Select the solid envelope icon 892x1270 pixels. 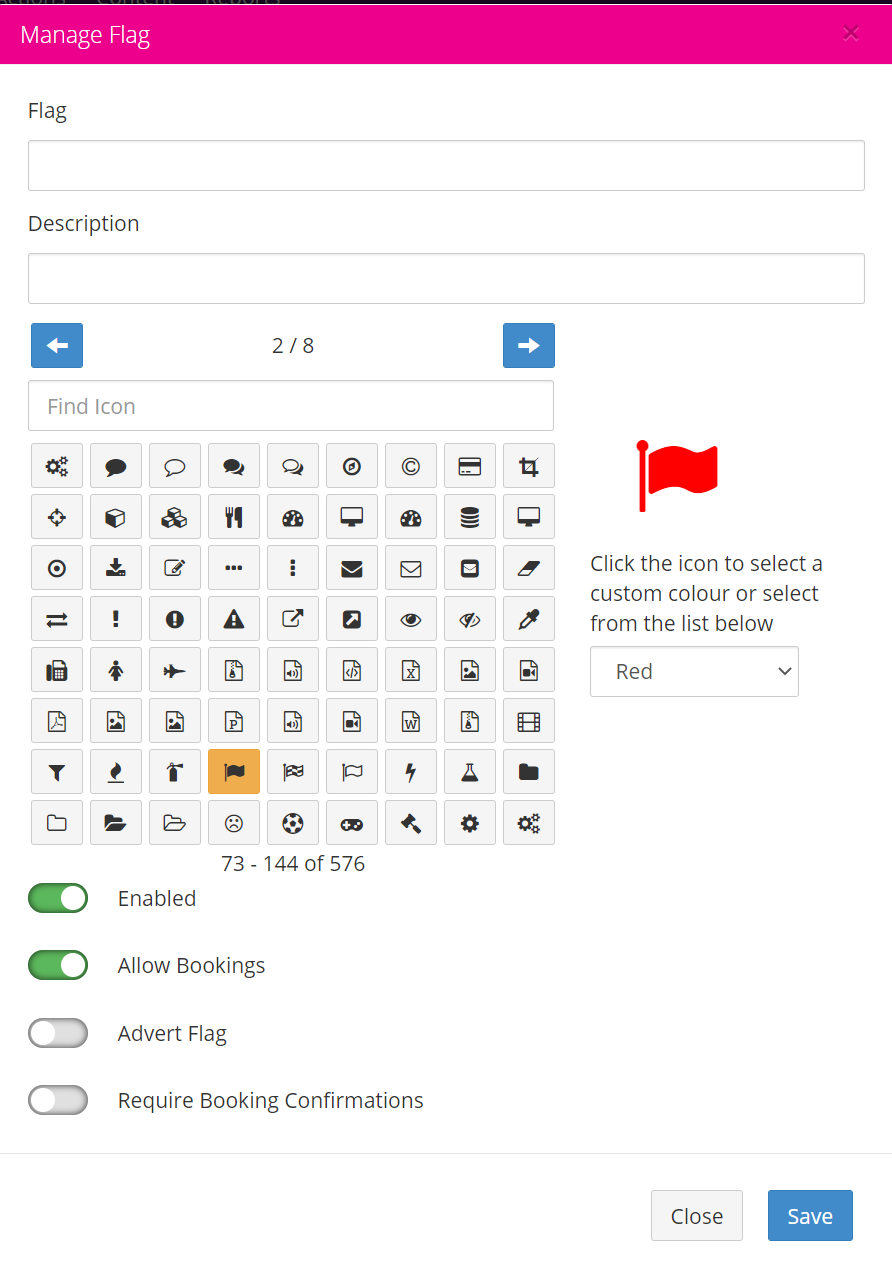pyautogui.click(x=352, y=568)
